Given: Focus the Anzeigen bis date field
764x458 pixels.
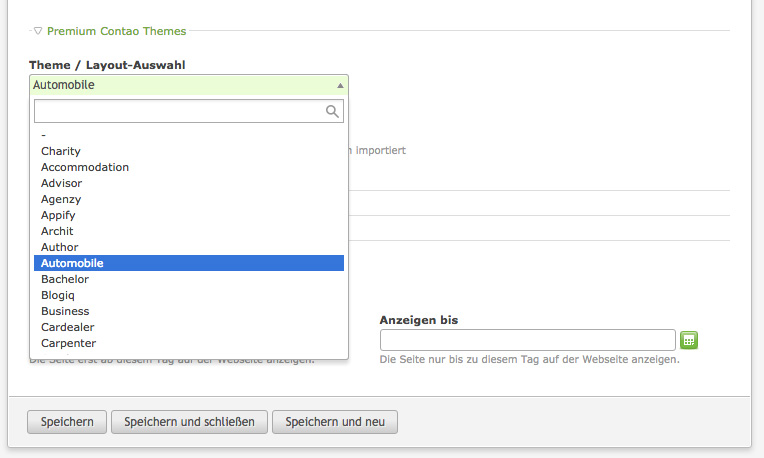Looking at the screenshot, I should click(528, 340).
